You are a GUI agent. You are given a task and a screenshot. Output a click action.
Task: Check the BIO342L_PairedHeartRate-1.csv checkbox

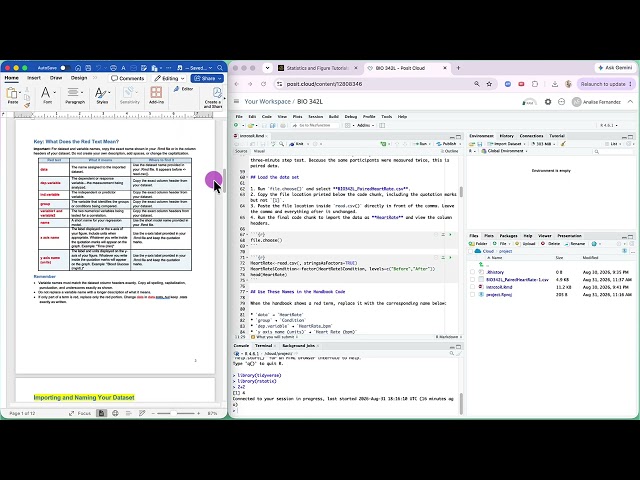[x=472, y=280]
